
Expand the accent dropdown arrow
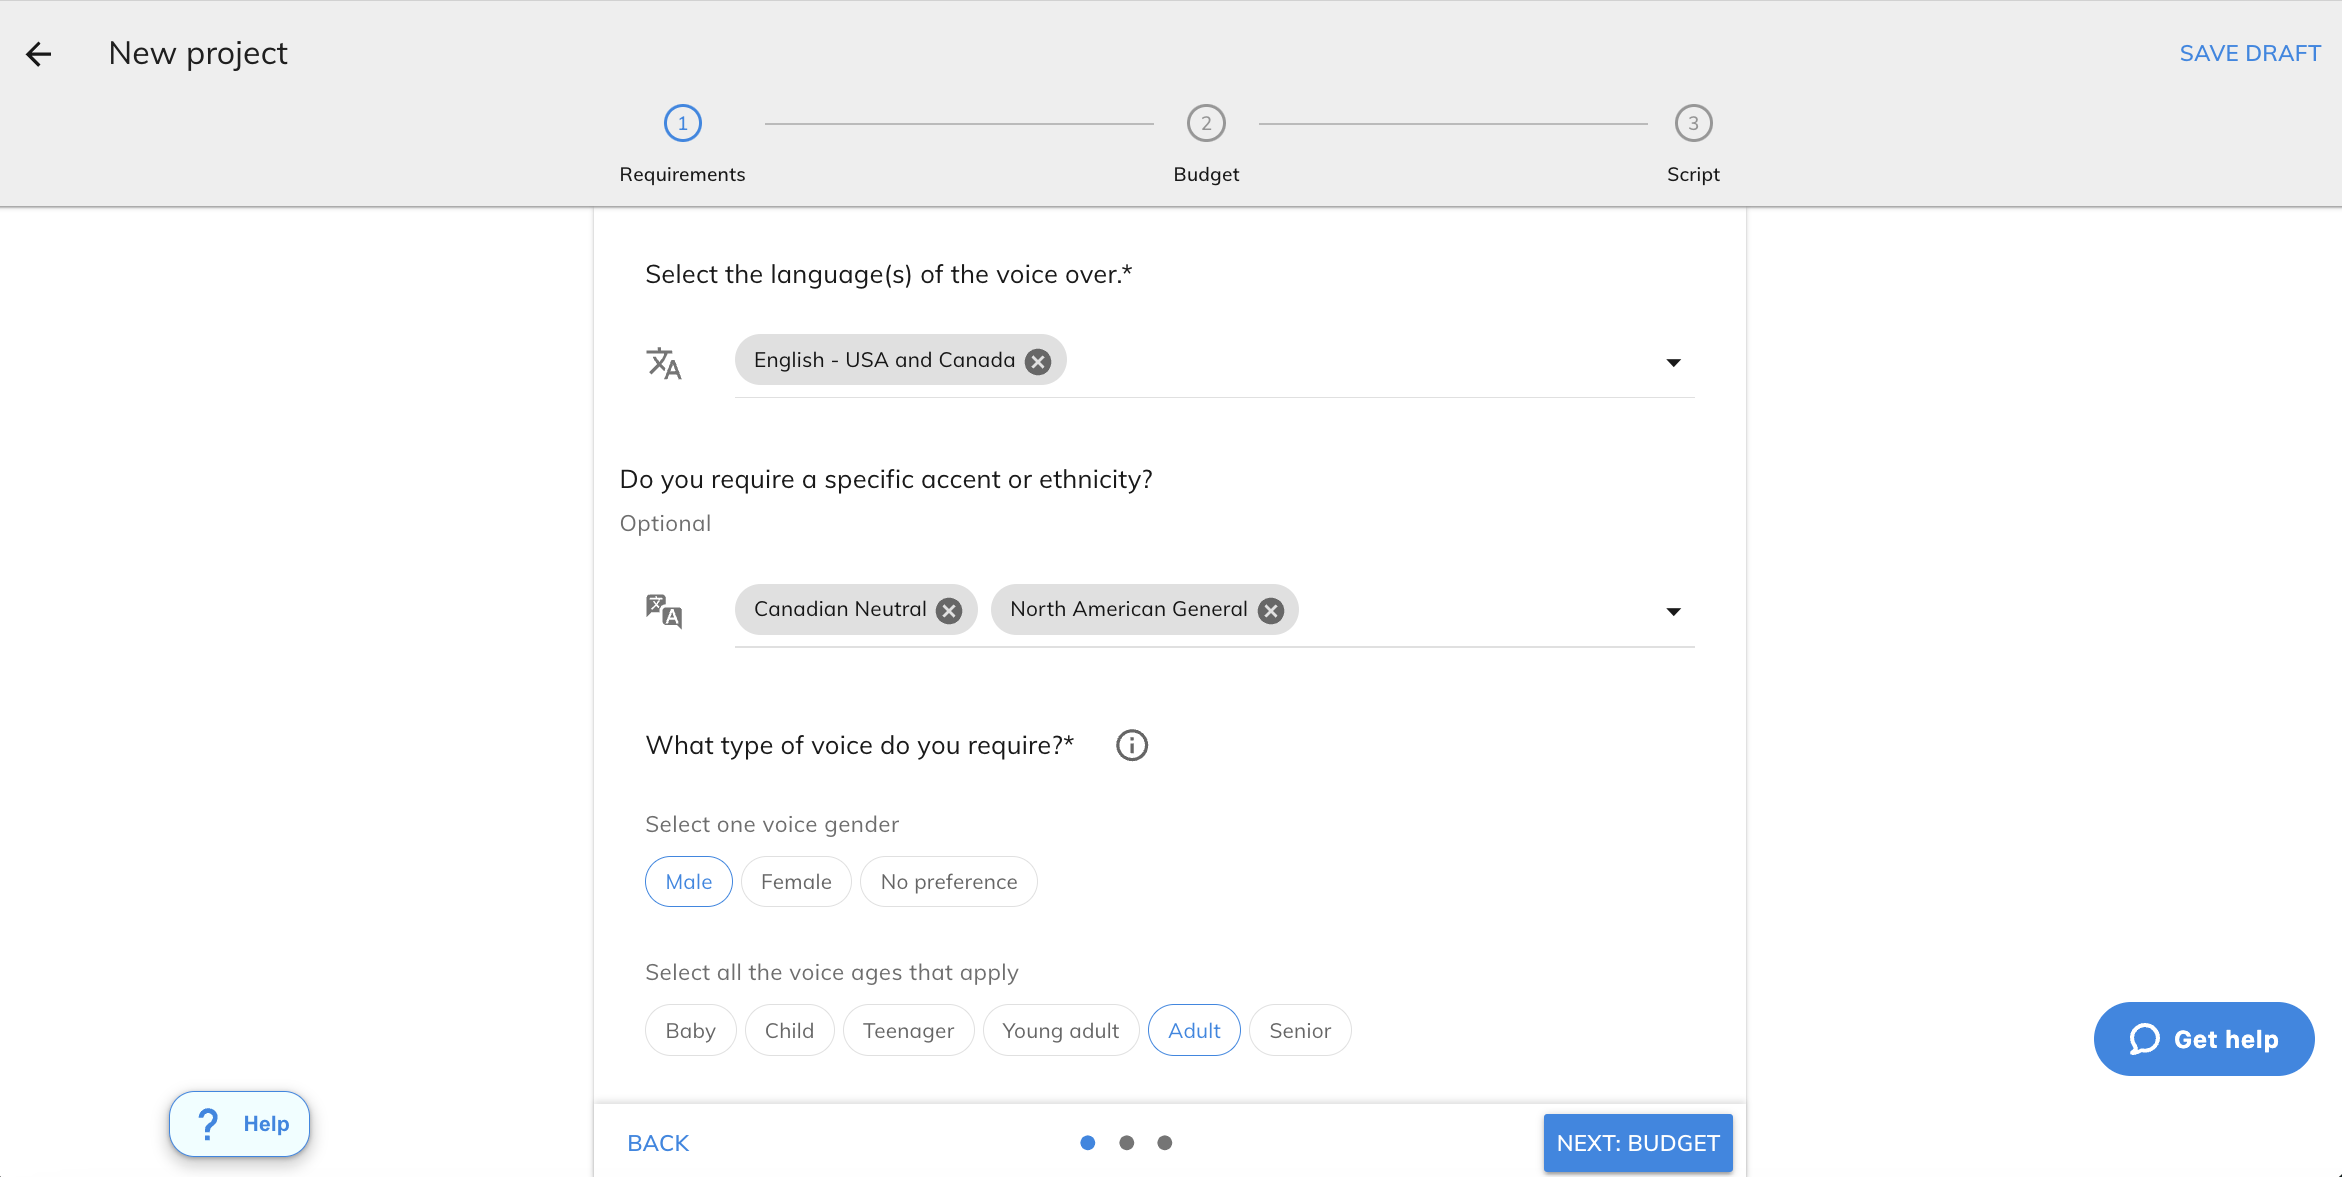pyautogui.click(x=1673, y=611)
